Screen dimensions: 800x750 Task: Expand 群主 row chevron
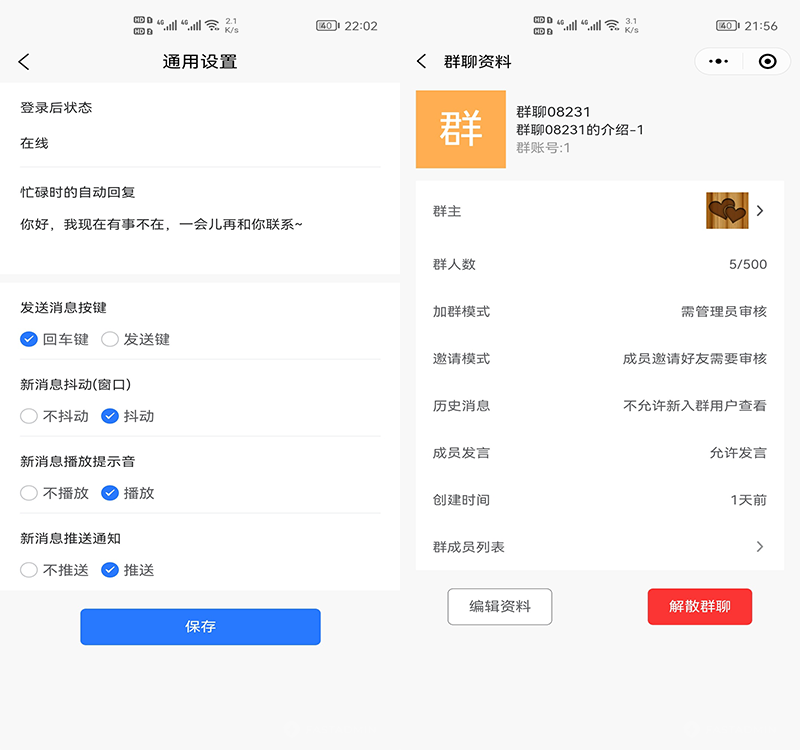point(760,211)
